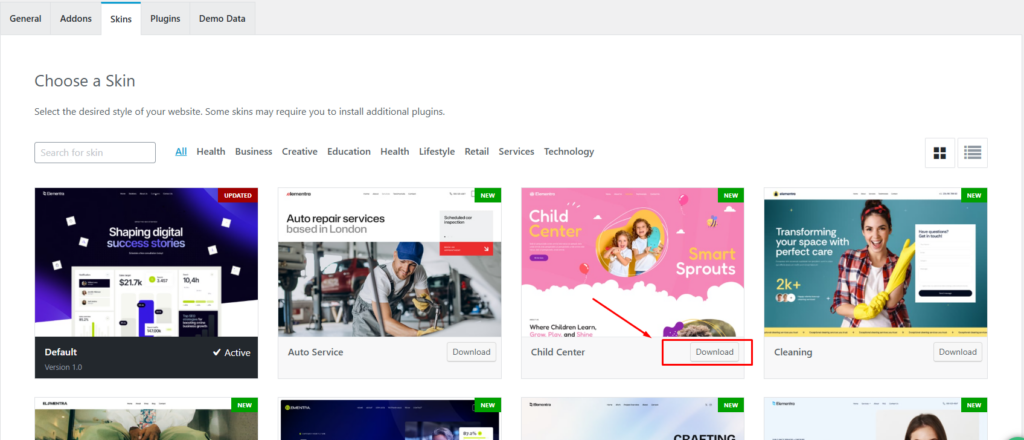Open the Demo Data tab
Image resolution: width=1024 pixels, height=440 pixels.
click(x=222, y=18)
